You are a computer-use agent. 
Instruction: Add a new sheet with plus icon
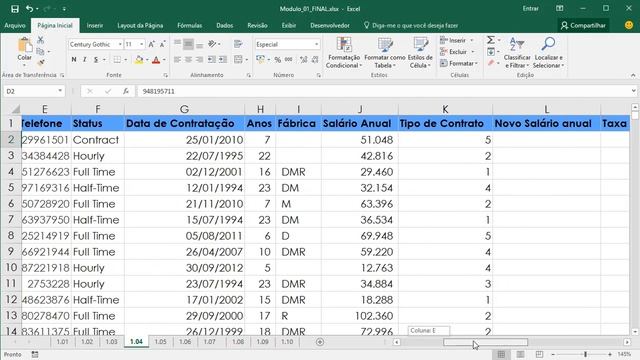click(320, 342)
